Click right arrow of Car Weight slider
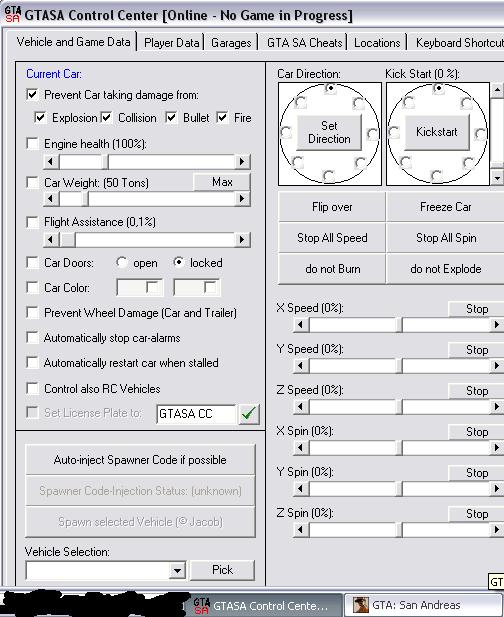504x617 pixels. coord(242,199)
